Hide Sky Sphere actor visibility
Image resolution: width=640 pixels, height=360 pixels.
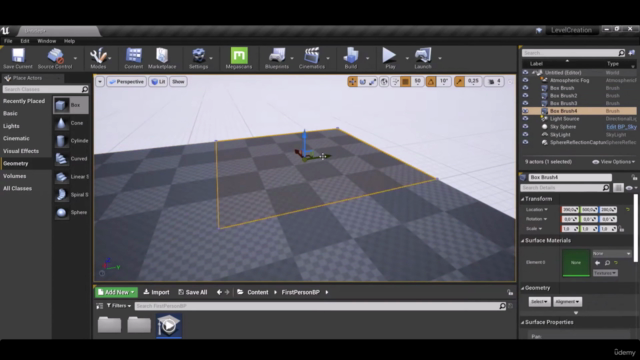point(525,127)
